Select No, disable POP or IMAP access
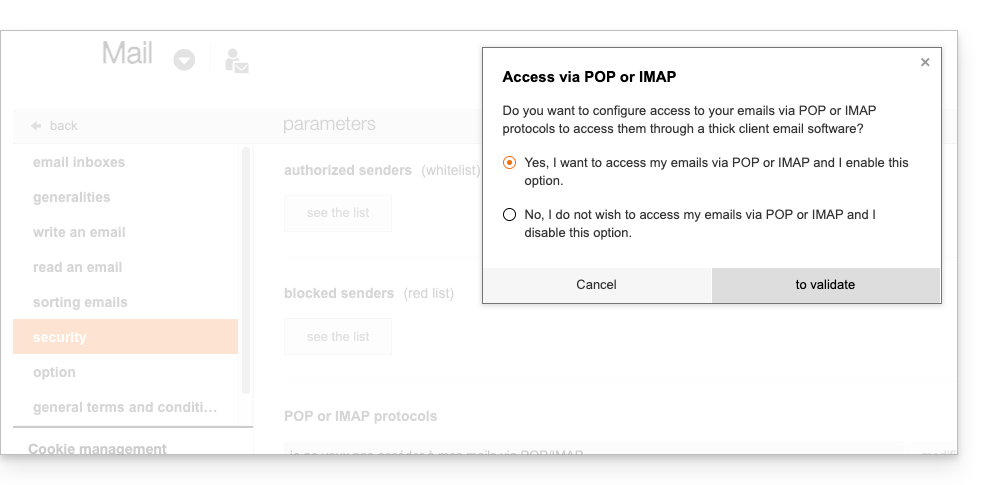The width and height of the screenshot is (988, 485). (510, 214)
